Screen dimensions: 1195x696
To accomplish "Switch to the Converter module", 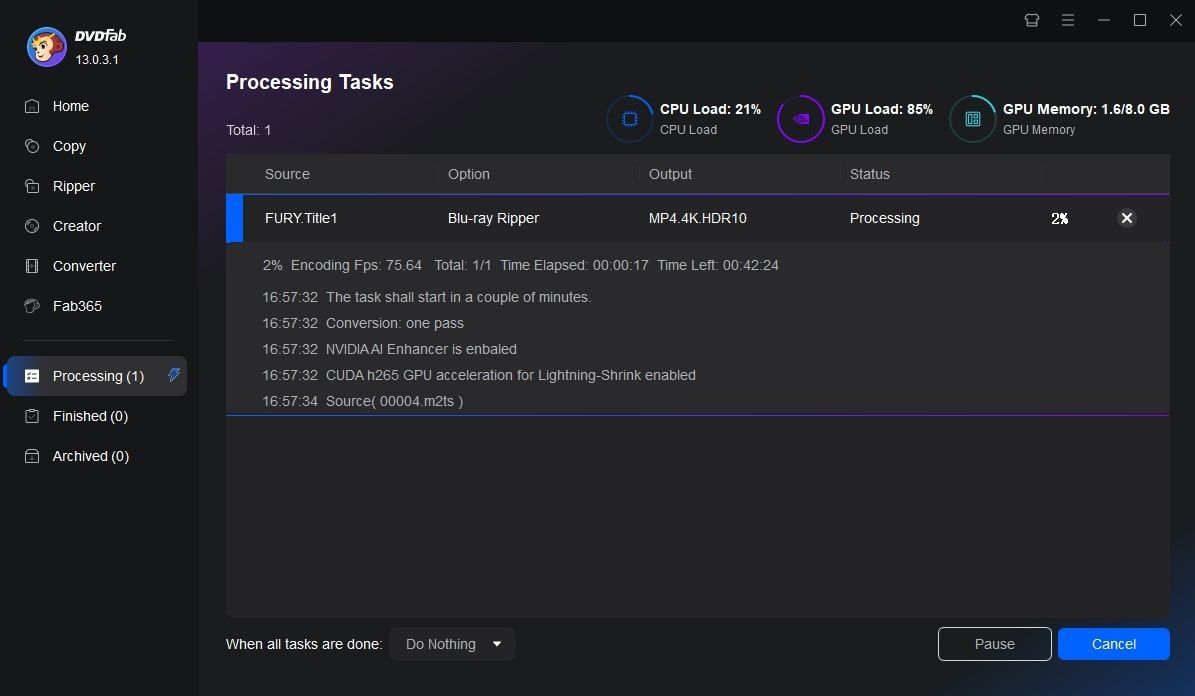I will coord(84,266).
